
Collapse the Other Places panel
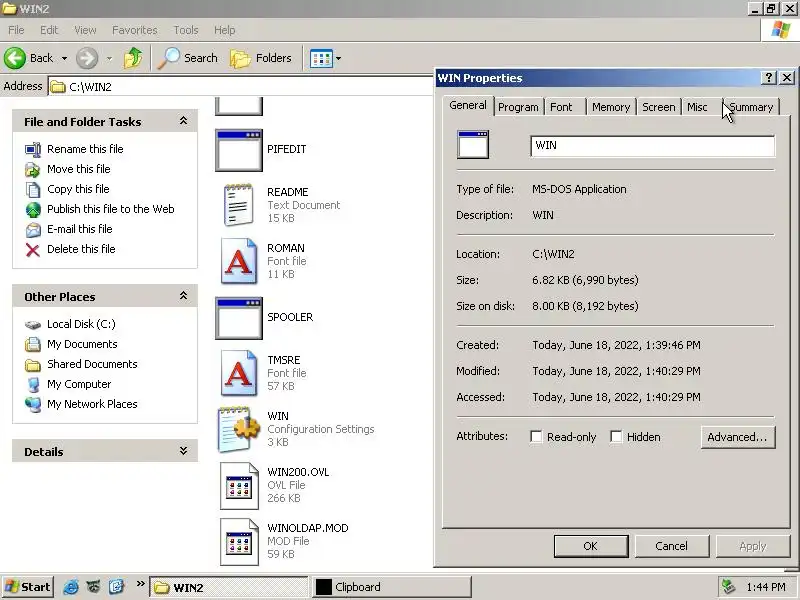point(183,296)
